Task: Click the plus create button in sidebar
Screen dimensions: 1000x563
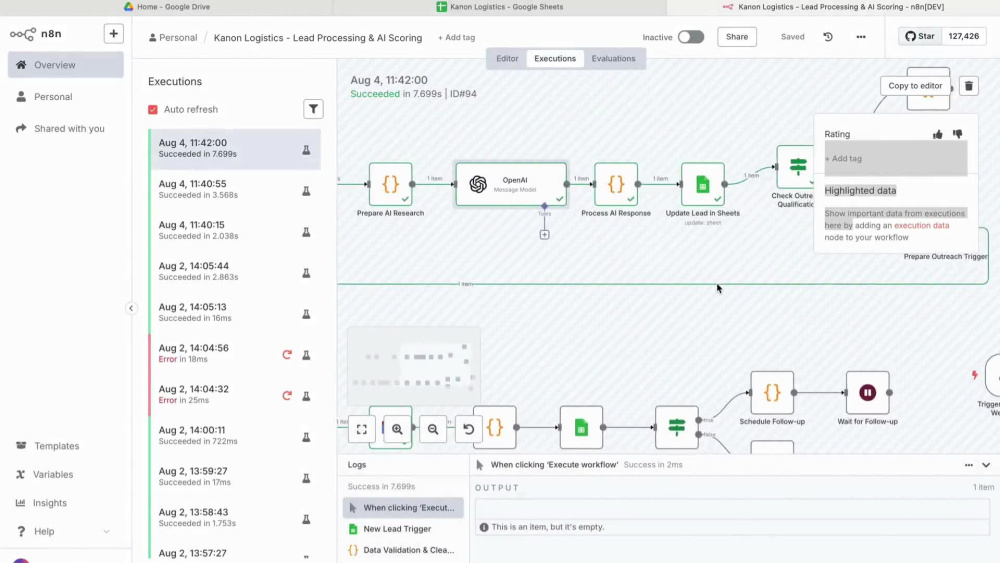Action: click(114, 34)
